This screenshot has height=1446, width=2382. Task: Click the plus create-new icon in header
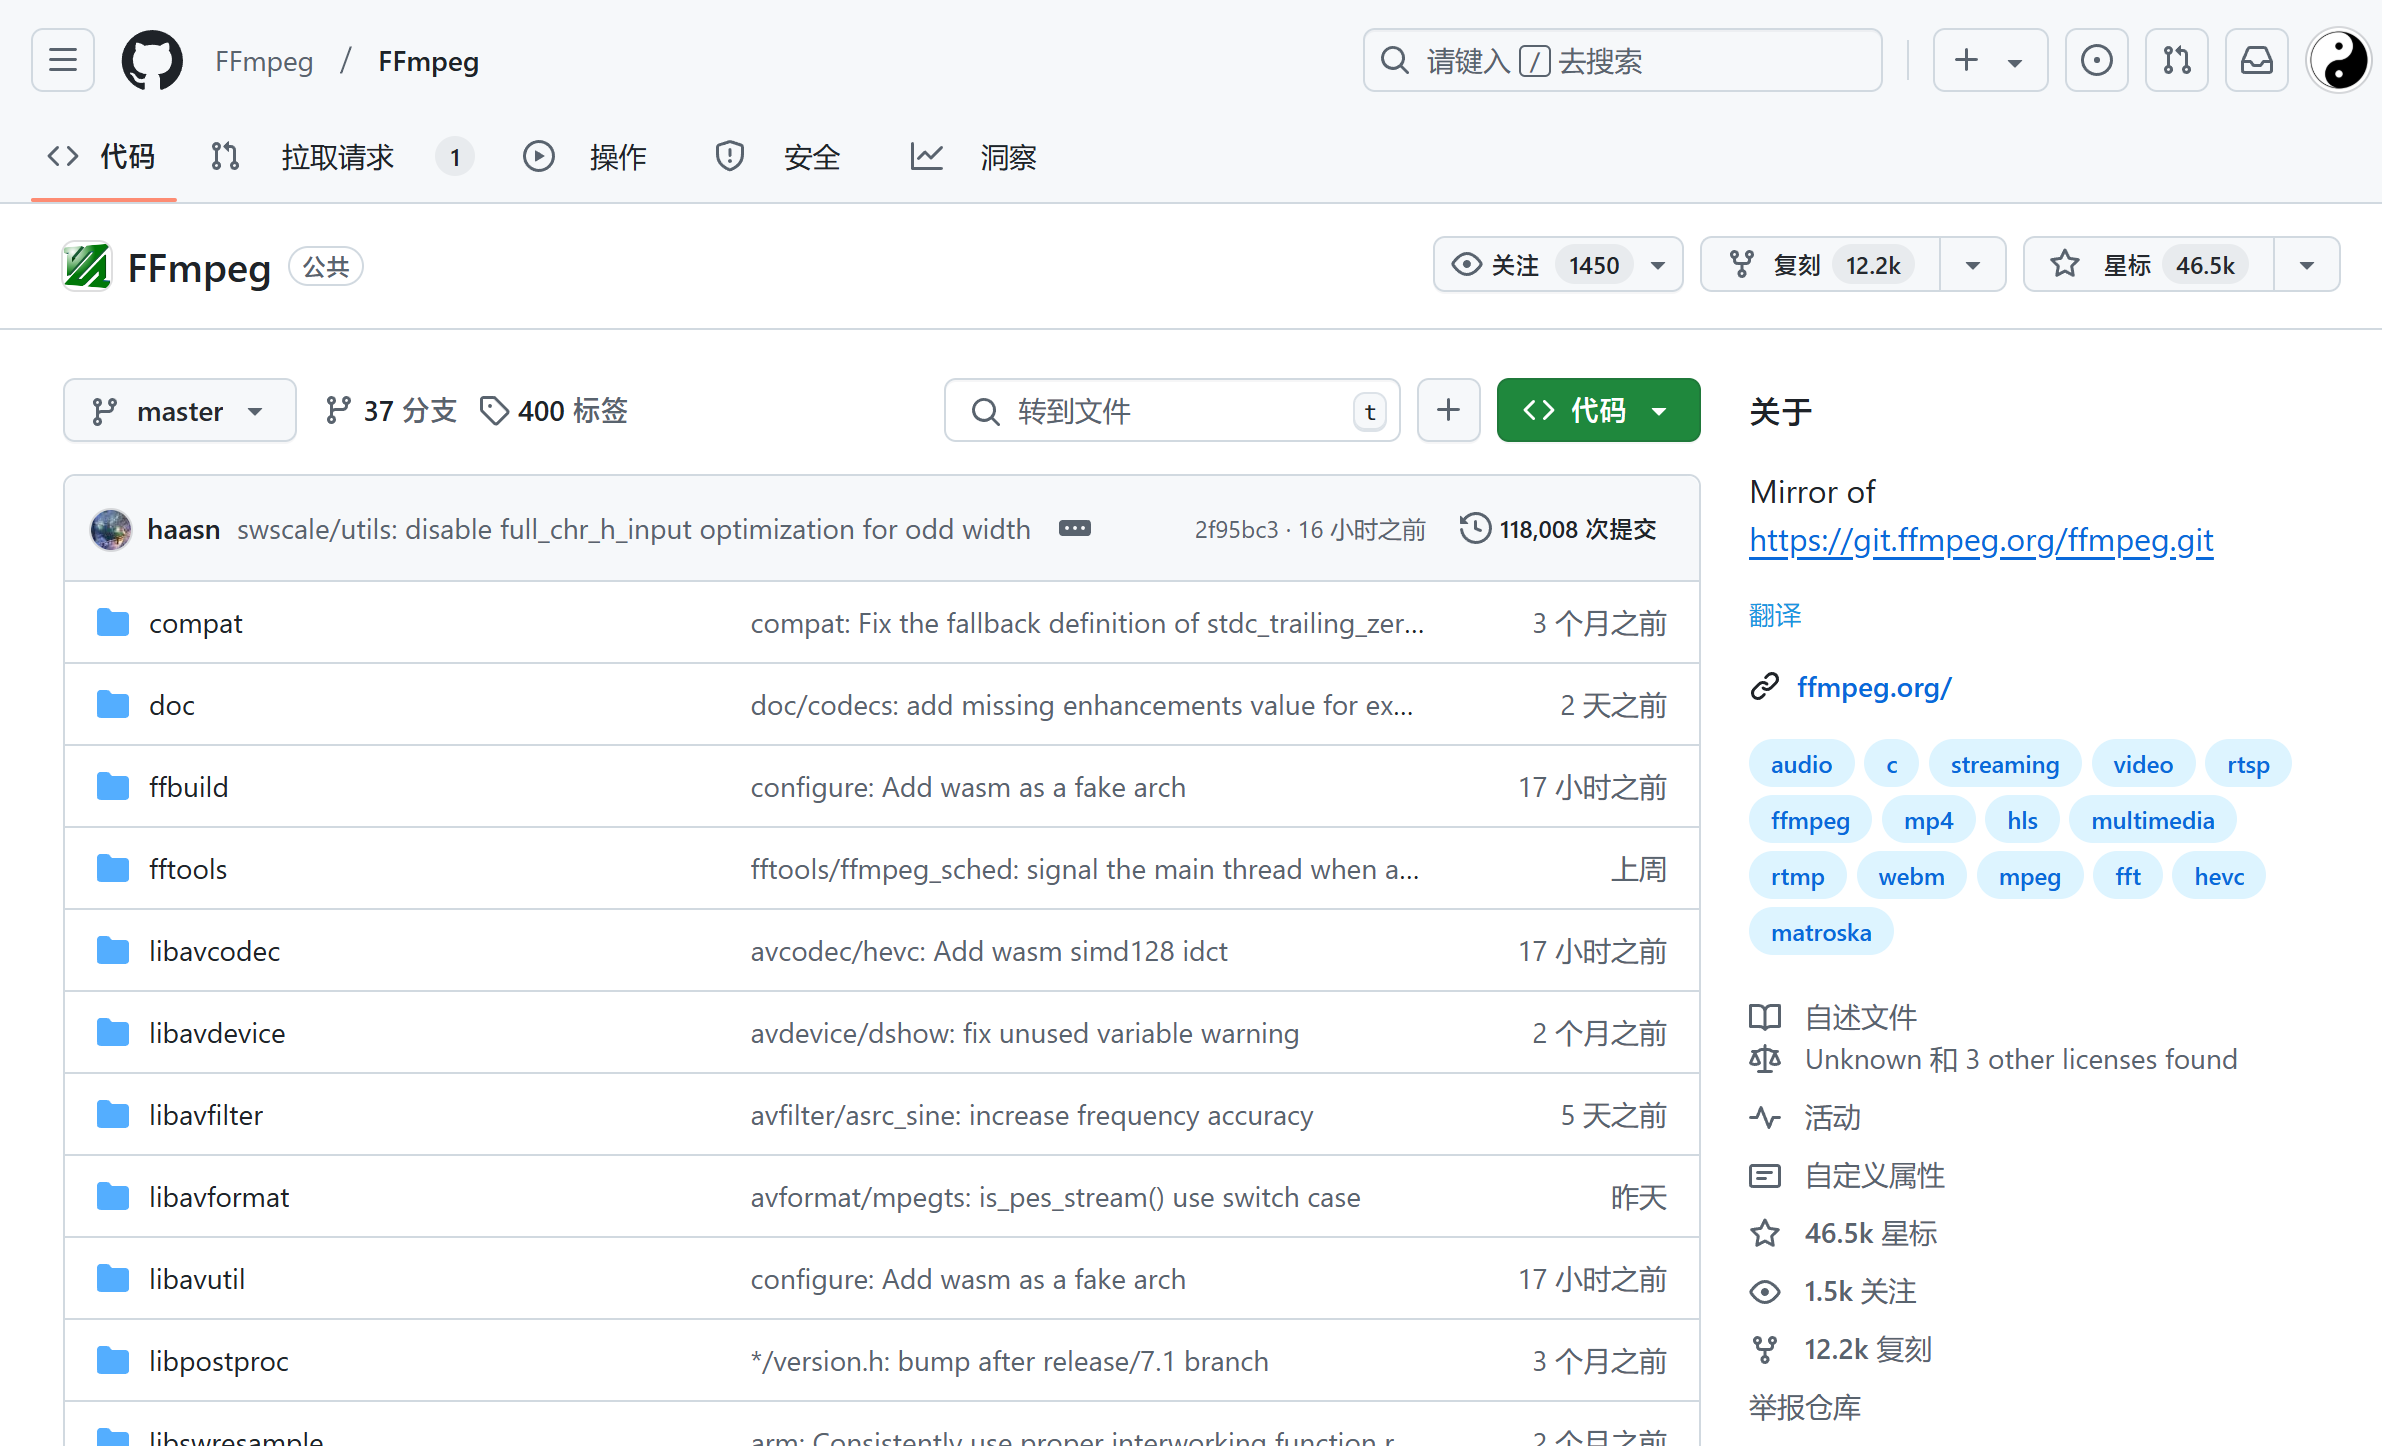pos(1966,61)
